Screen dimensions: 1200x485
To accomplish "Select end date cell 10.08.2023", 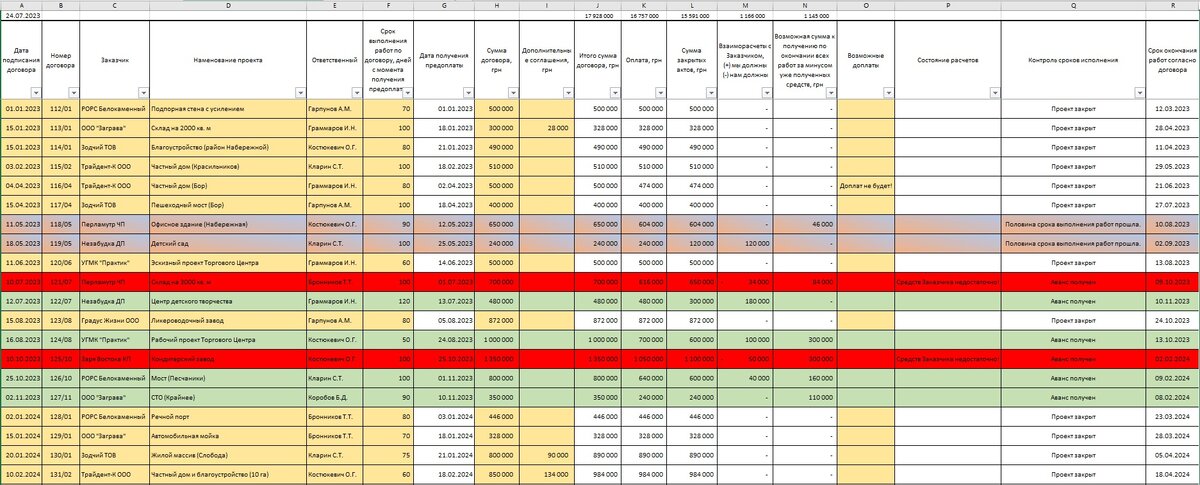I will point(1172,224).
